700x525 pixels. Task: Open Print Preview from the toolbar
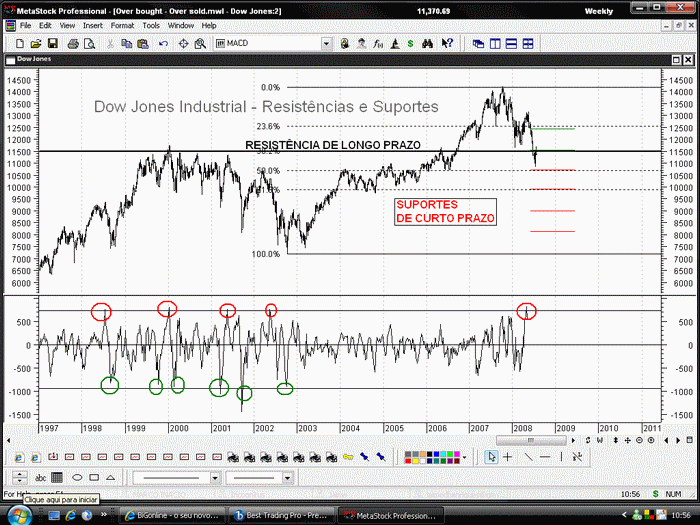89,43
